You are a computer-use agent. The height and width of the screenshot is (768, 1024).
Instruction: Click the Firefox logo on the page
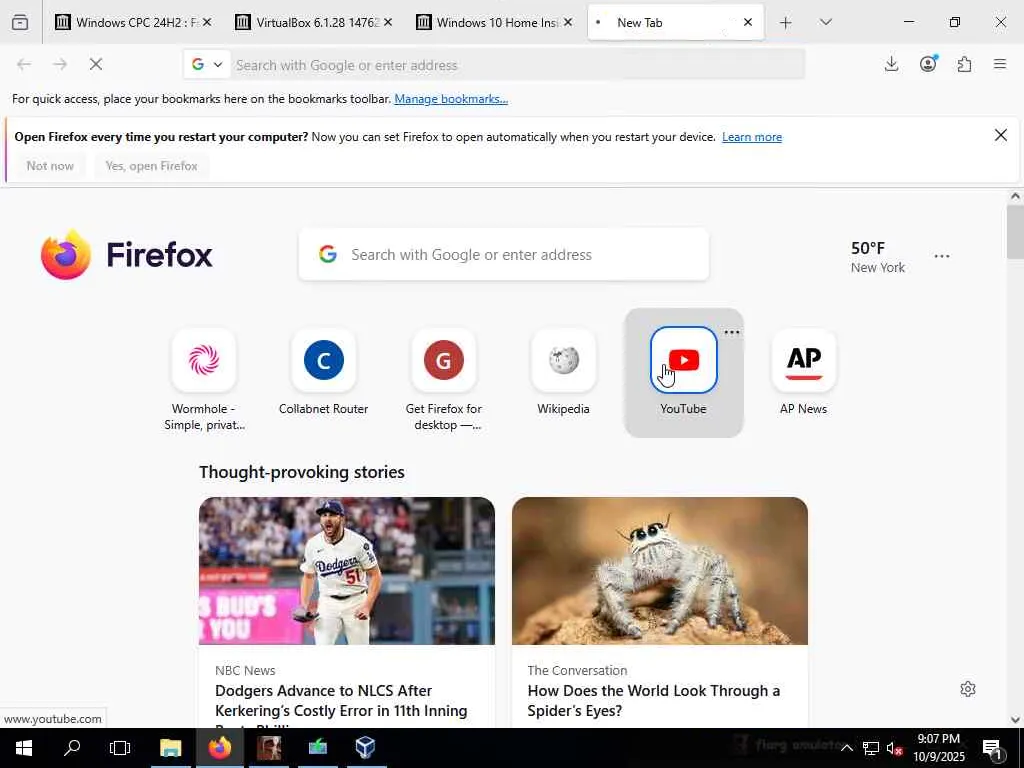pos(127,255)
